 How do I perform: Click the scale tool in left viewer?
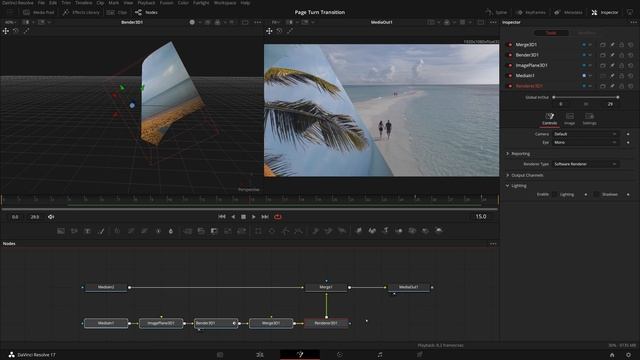tap(26, 31)
